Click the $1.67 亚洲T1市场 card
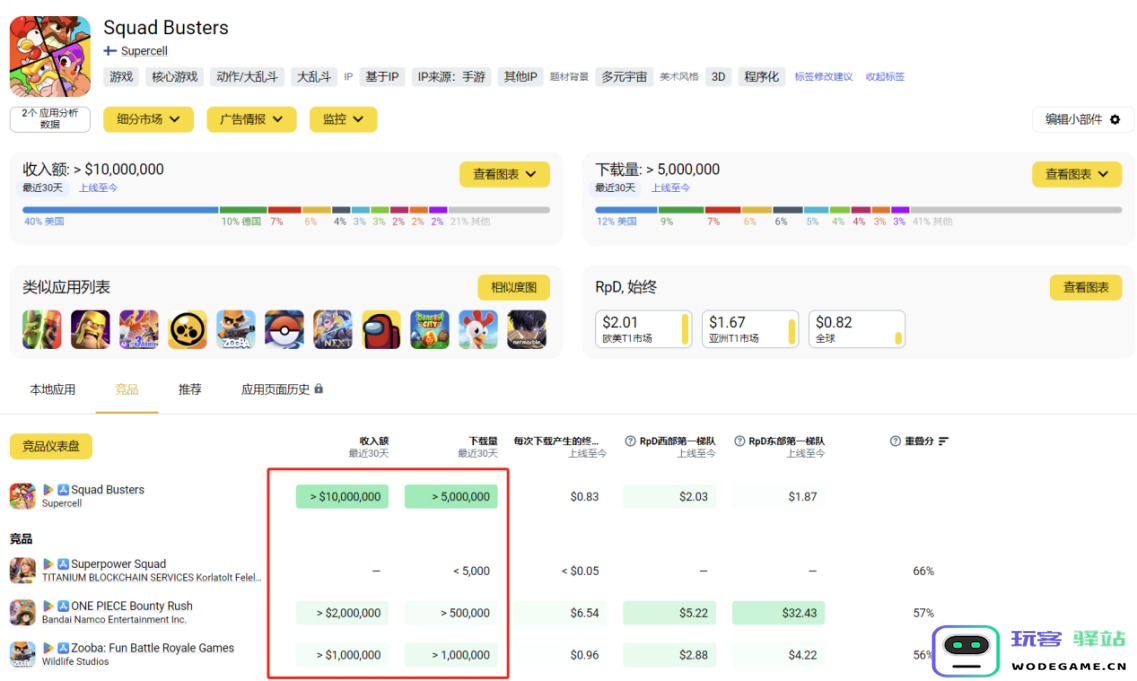This screenshot has width=1137, height=681. click(750, 329)
